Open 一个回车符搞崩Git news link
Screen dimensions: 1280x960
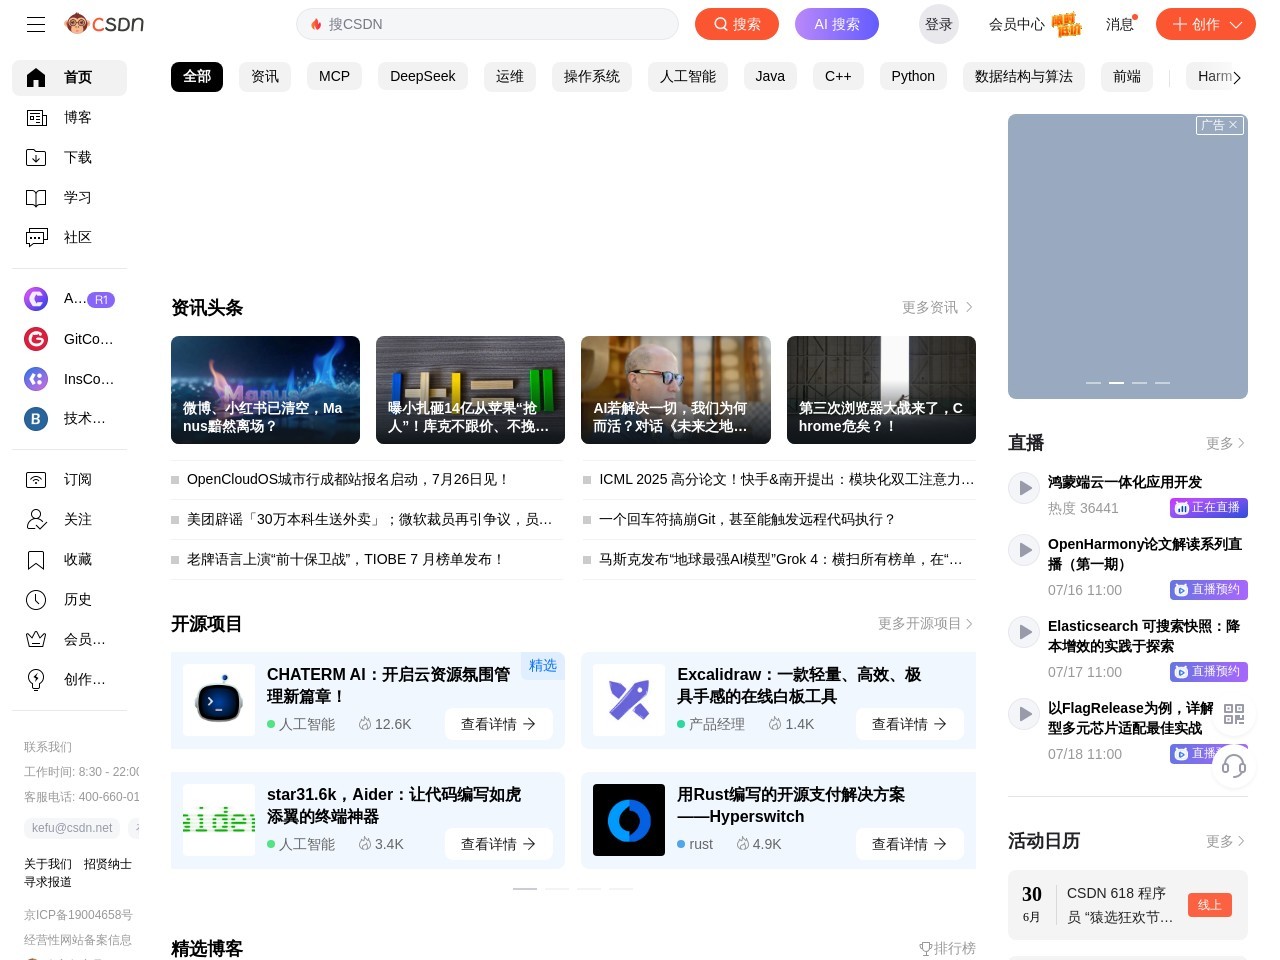coord(747,519)
